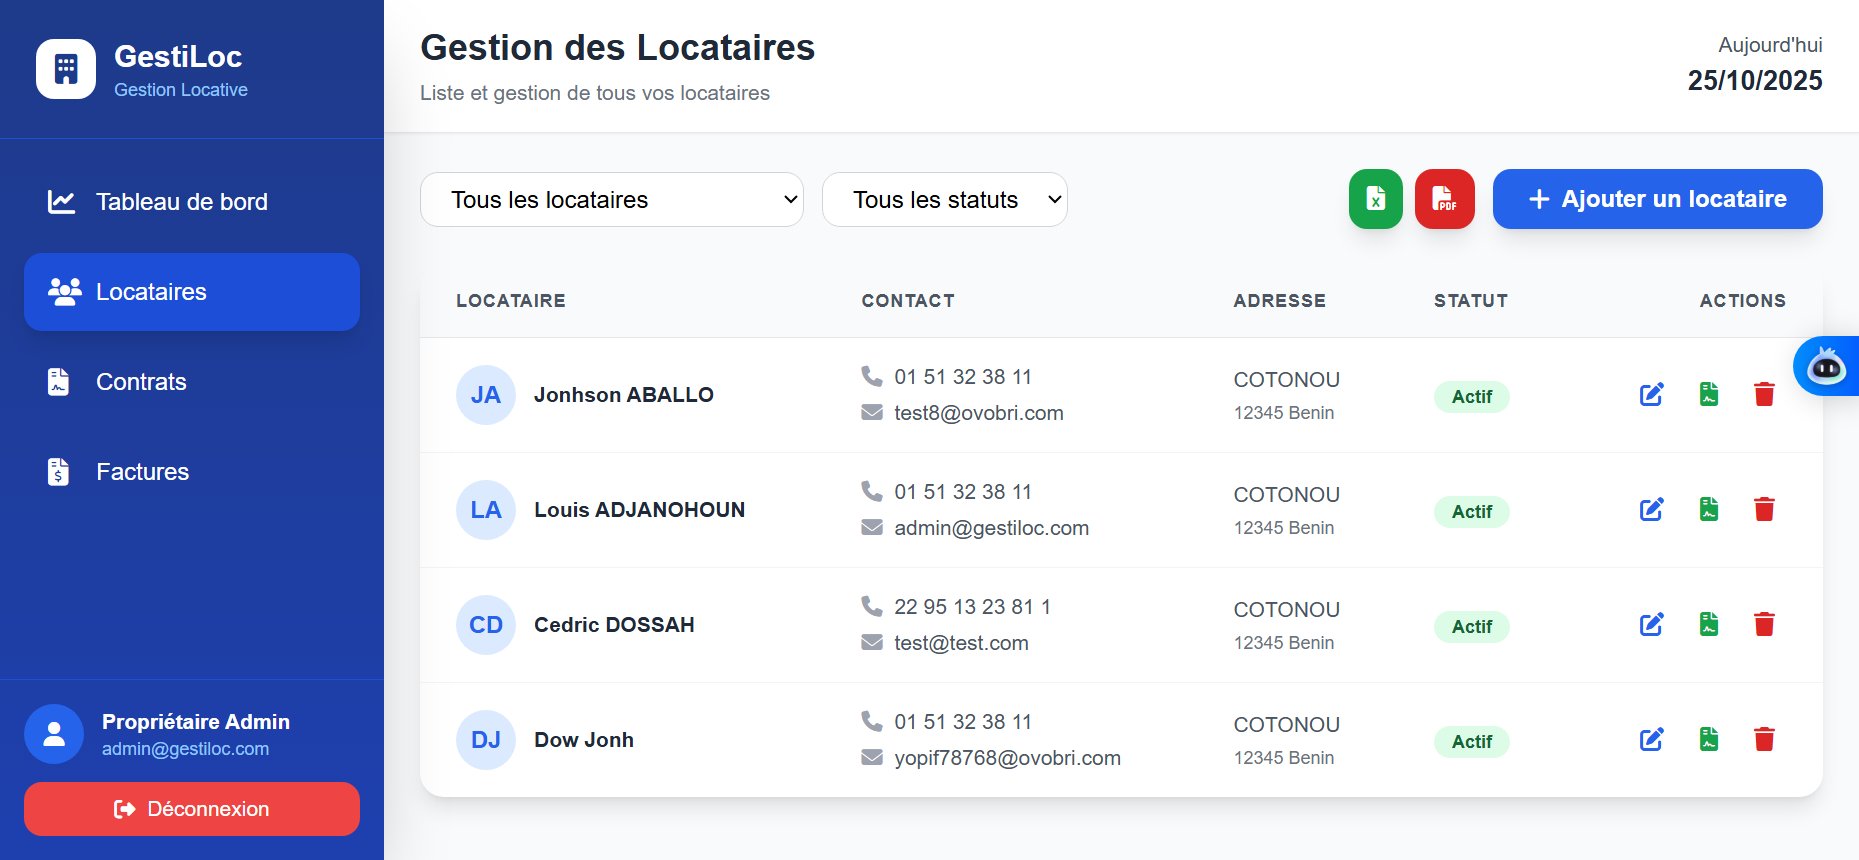Open contract document for Cedric DOSSAH
The image size is (1859, 860).
[x=1709, y=625]
